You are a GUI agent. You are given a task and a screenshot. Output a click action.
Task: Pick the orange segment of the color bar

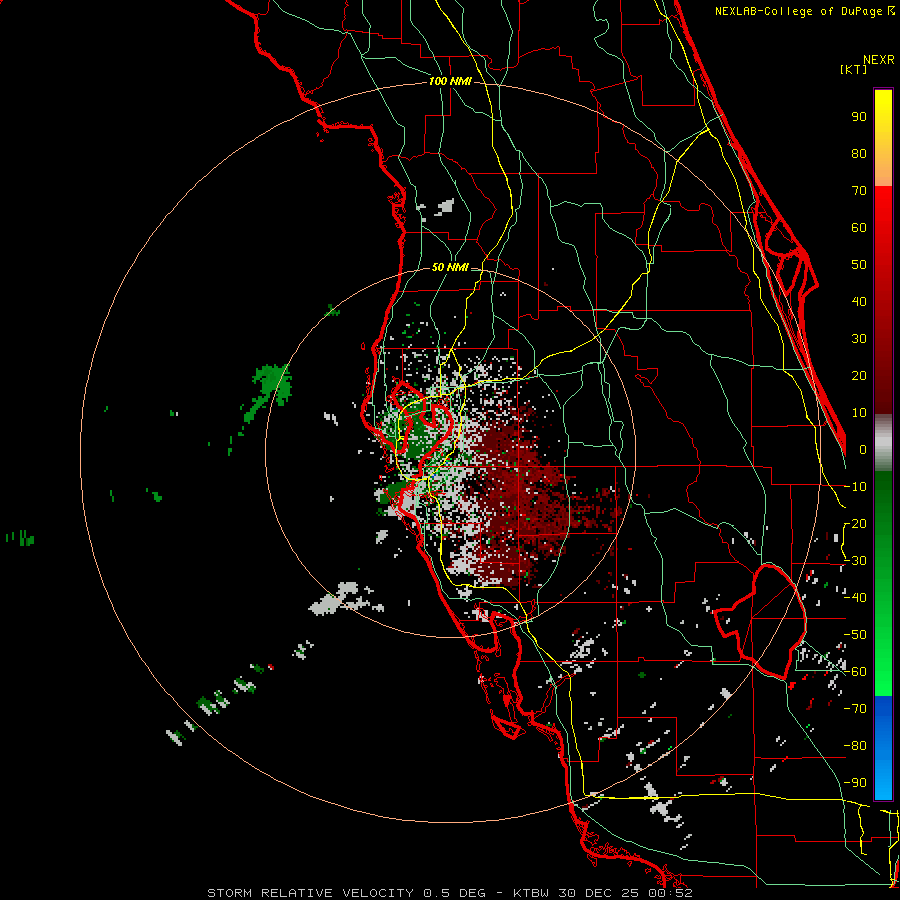pos(883,166)
